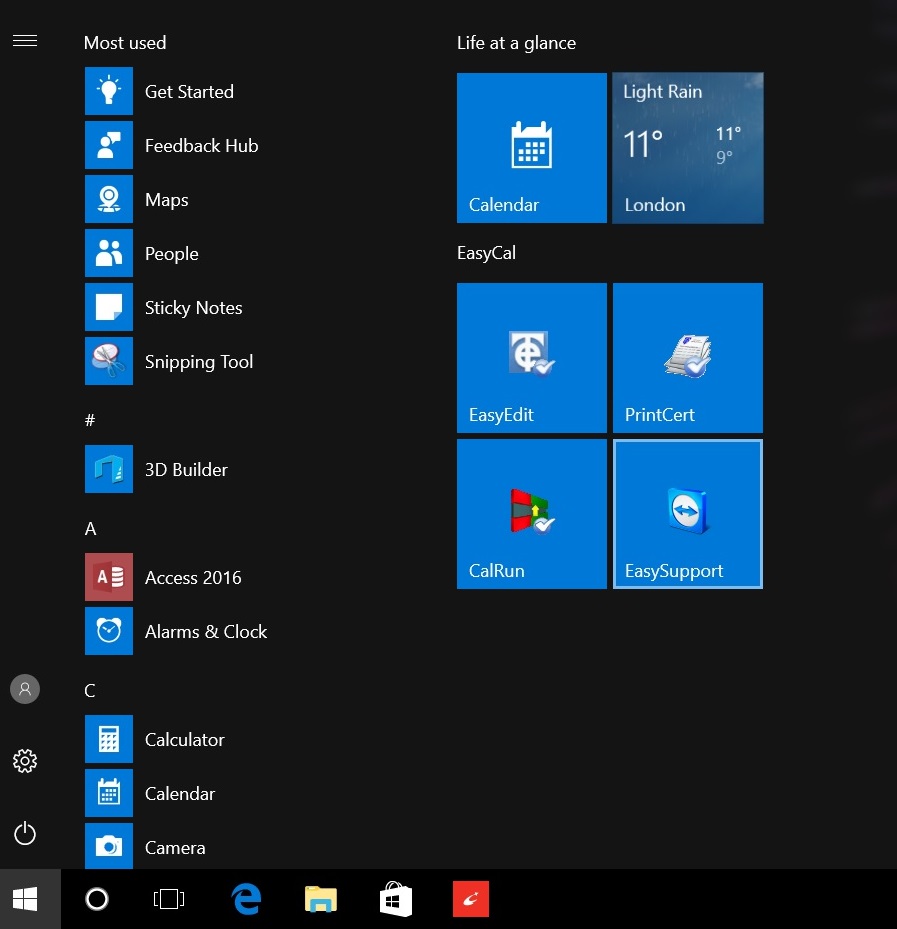The width and height of the screenshot is (897, 929).
Task: Open Feedback Hub from Most used
Action: point(201,146)
